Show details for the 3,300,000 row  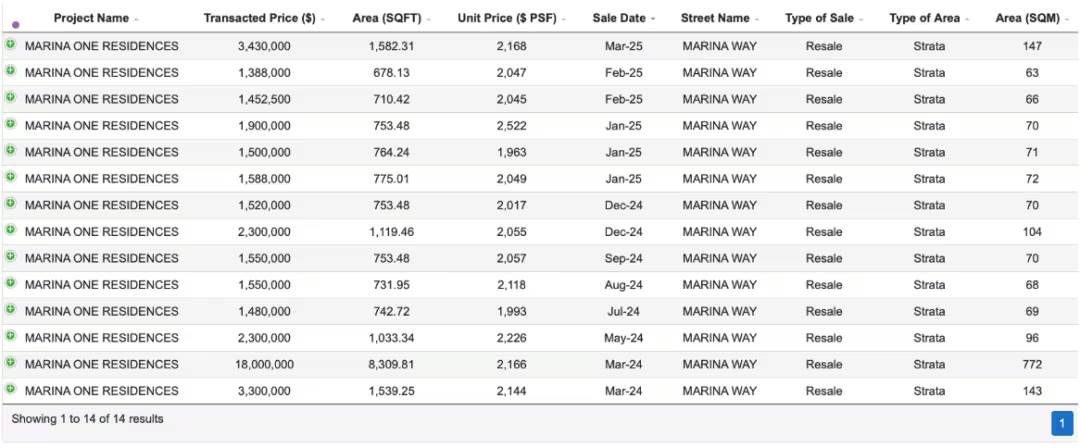point(10,388)
